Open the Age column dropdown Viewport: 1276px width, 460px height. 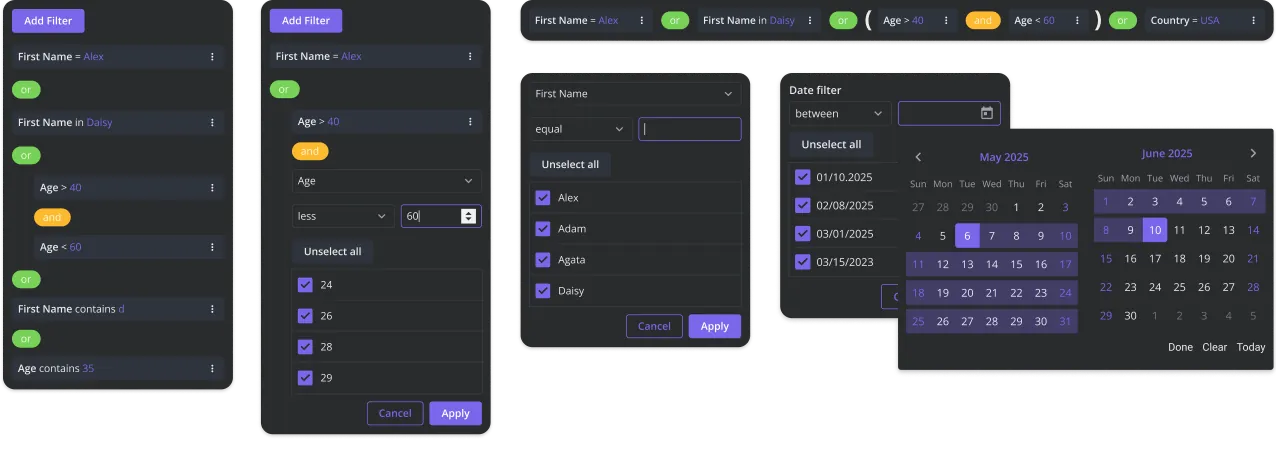pos(386,181)
